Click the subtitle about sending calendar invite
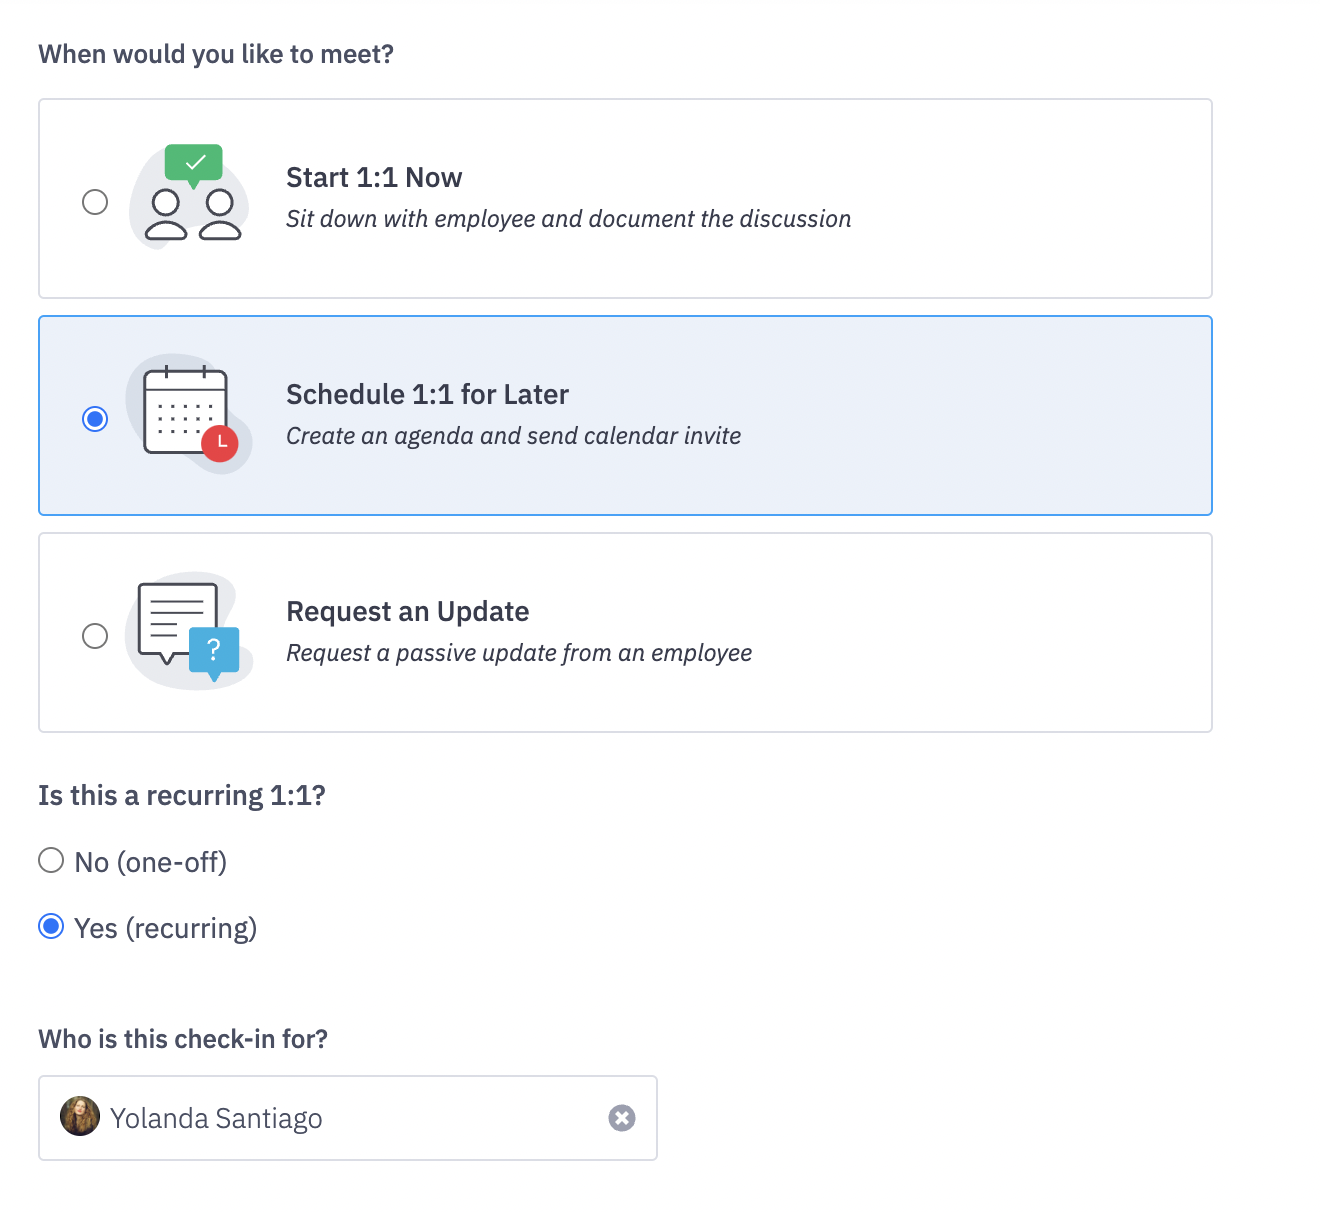 coord(513,436)
